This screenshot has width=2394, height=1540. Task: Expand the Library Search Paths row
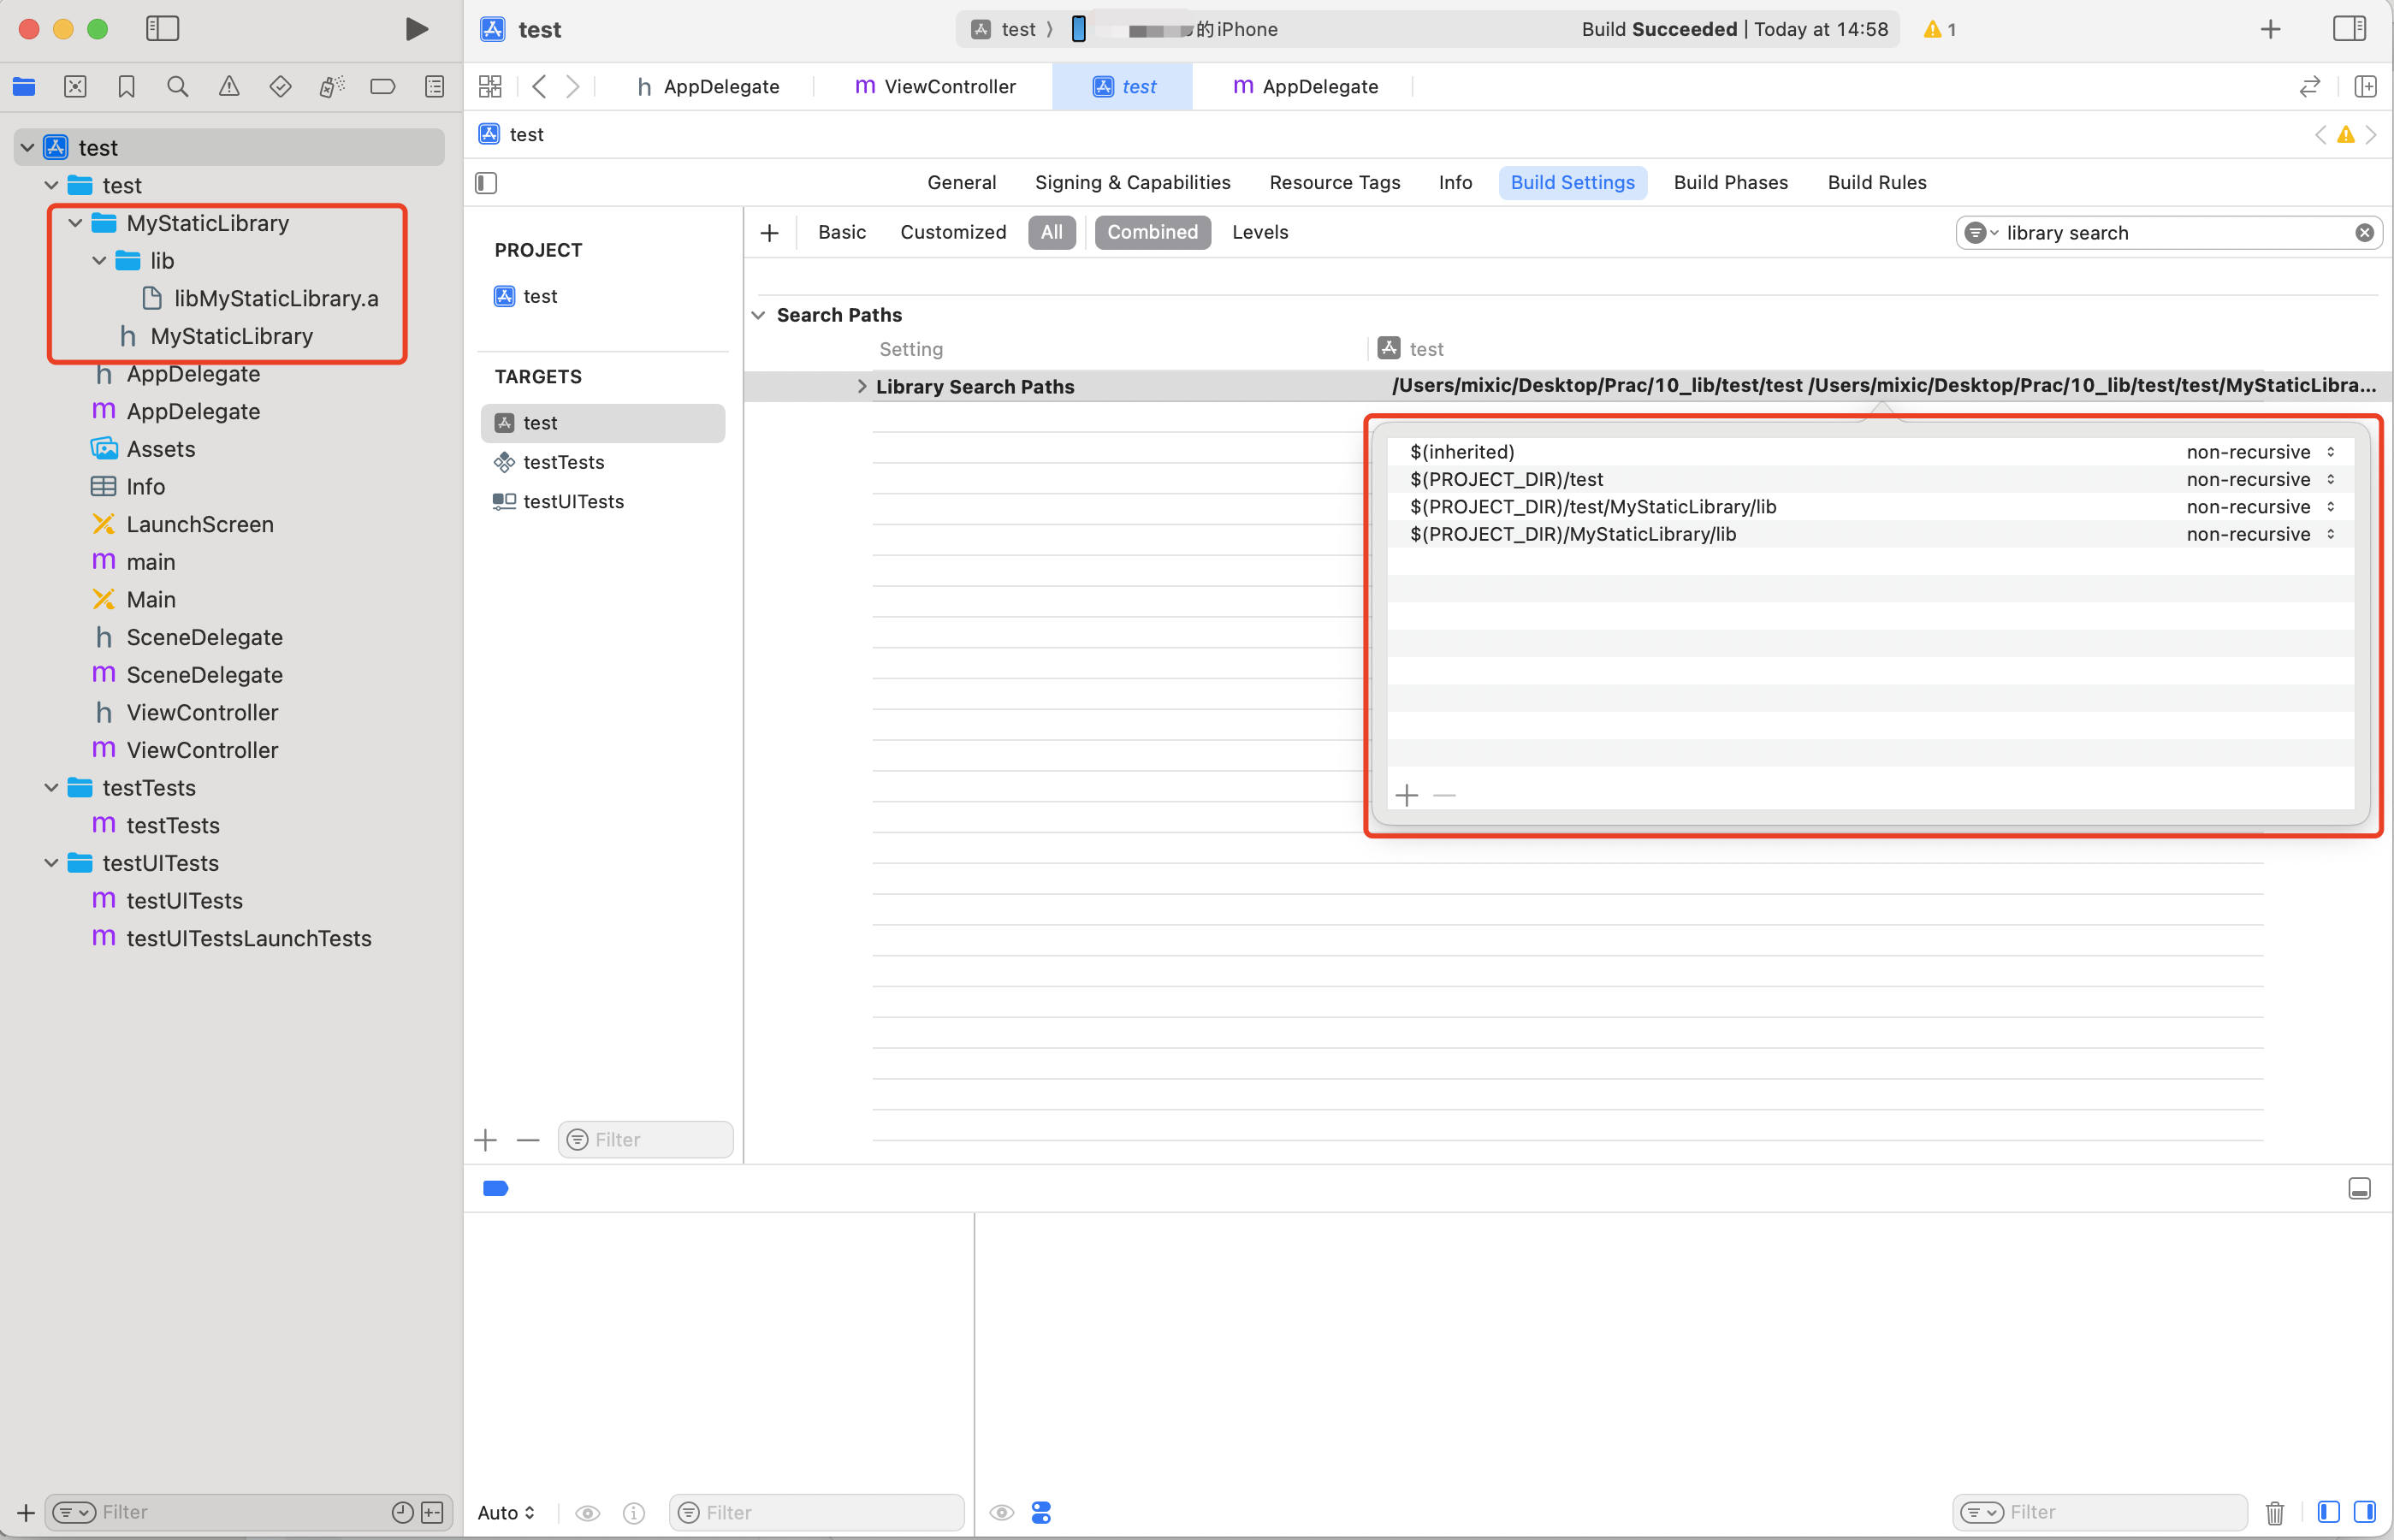pos(861,386)
